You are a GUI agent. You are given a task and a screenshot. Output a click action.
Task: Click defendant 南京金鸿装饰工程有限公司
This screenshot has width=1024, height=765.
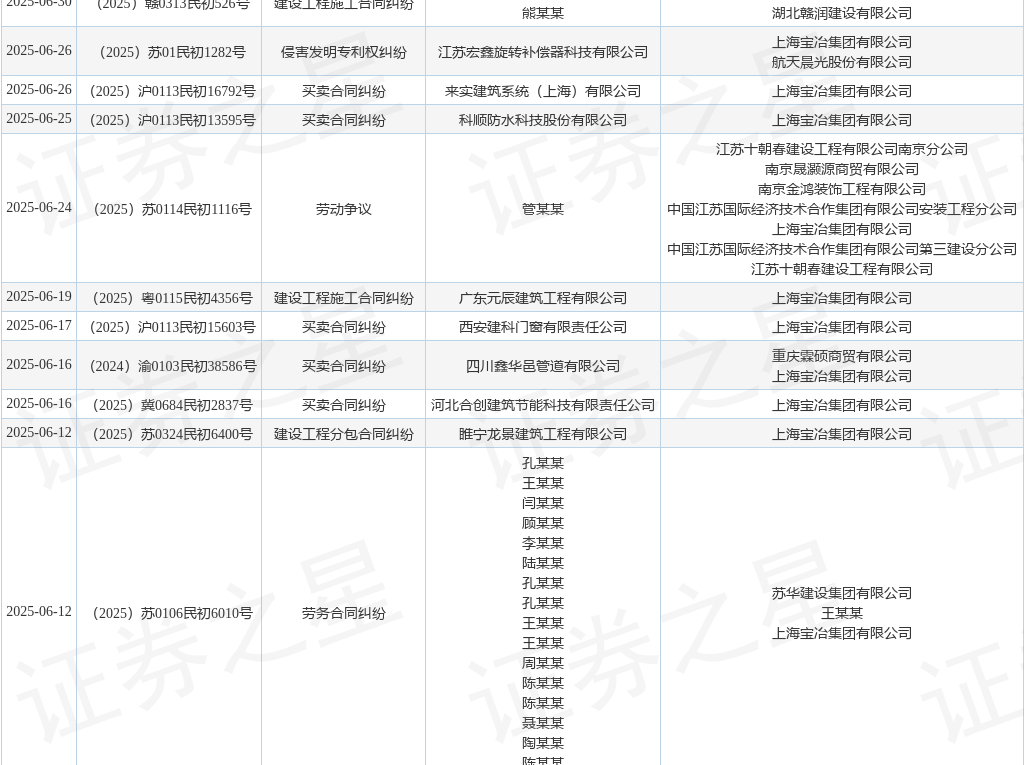coord(842,189)
